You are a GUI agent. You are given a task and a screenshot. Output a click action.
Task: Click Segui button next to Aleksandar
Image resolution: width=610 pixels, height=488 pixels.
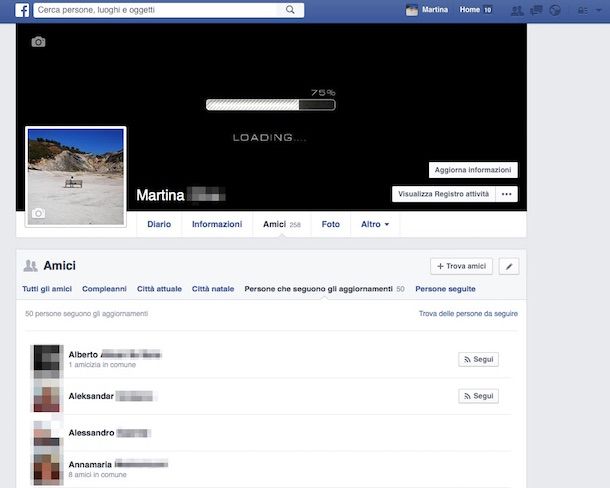point(479,396)
